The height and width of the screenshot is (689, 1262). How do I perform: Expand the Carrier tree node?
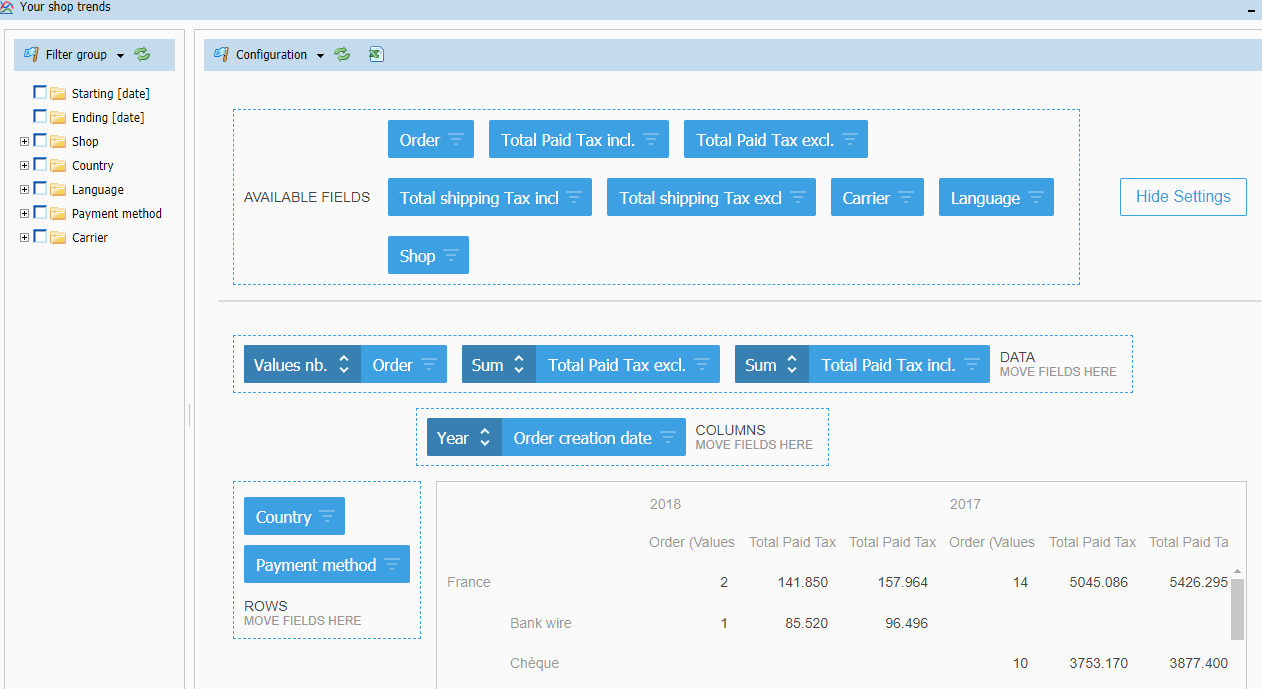coord(24,237)
